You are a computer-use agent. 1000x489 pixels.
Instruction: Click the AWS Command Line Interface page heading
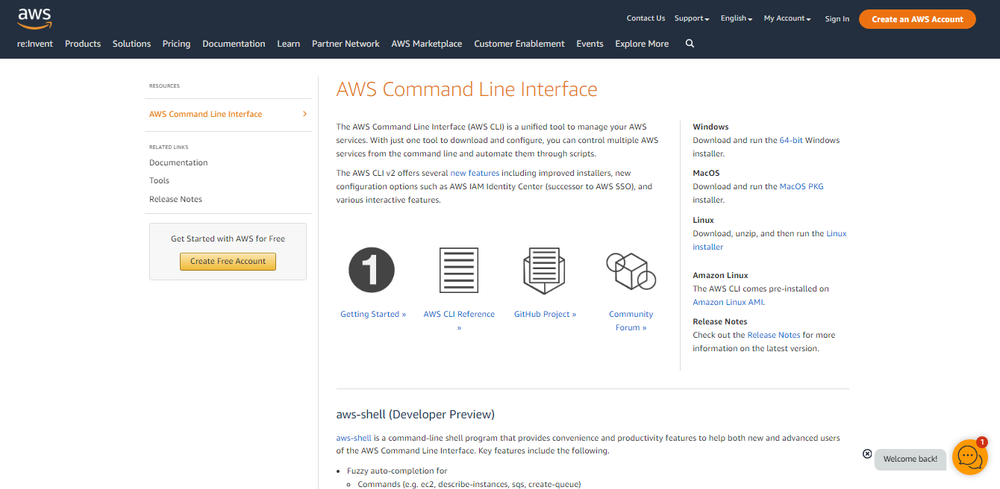pos(467,89)
